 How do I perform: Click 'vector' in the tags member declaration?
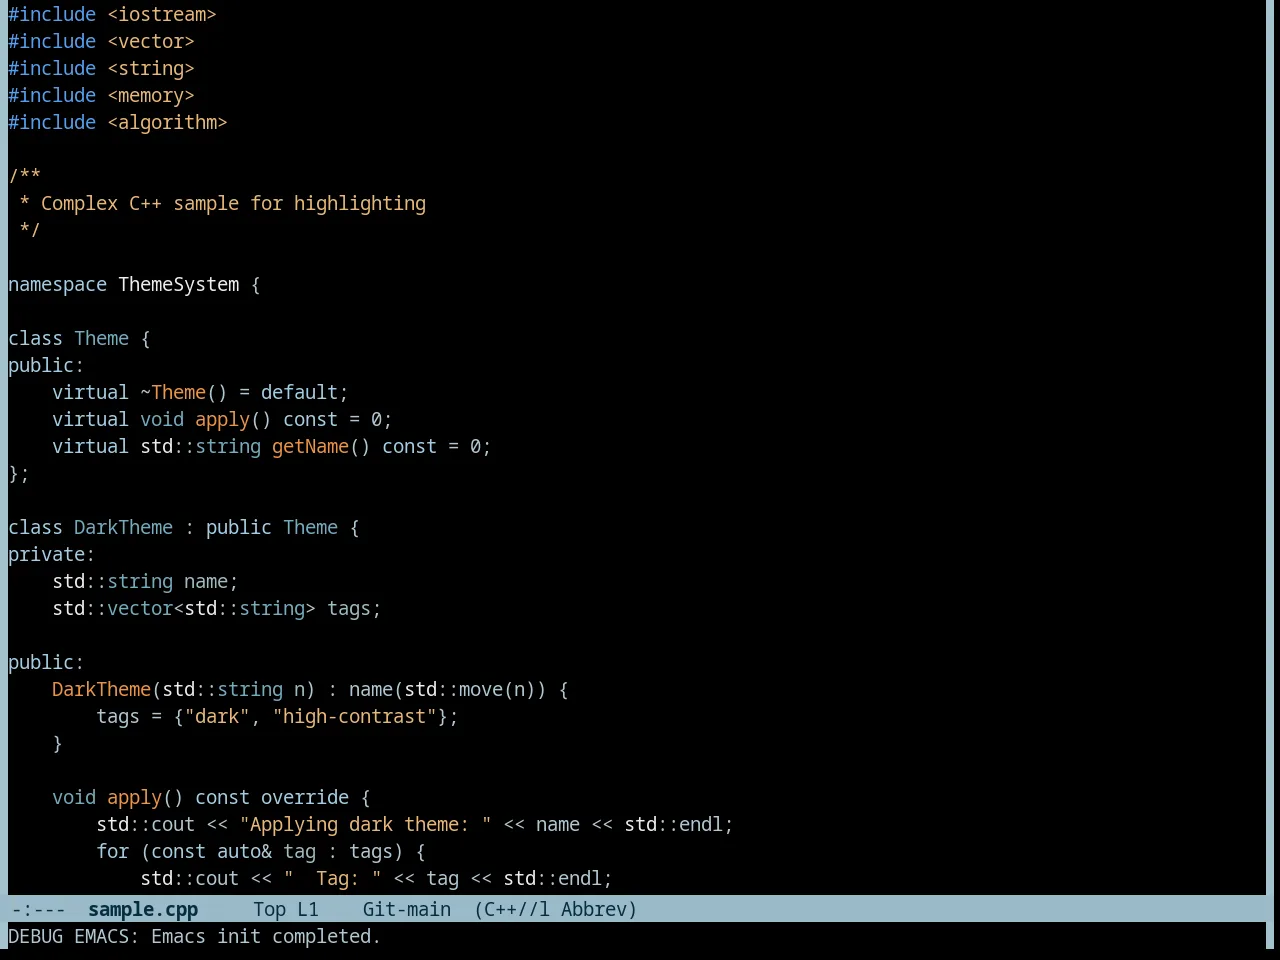point(140,608)
